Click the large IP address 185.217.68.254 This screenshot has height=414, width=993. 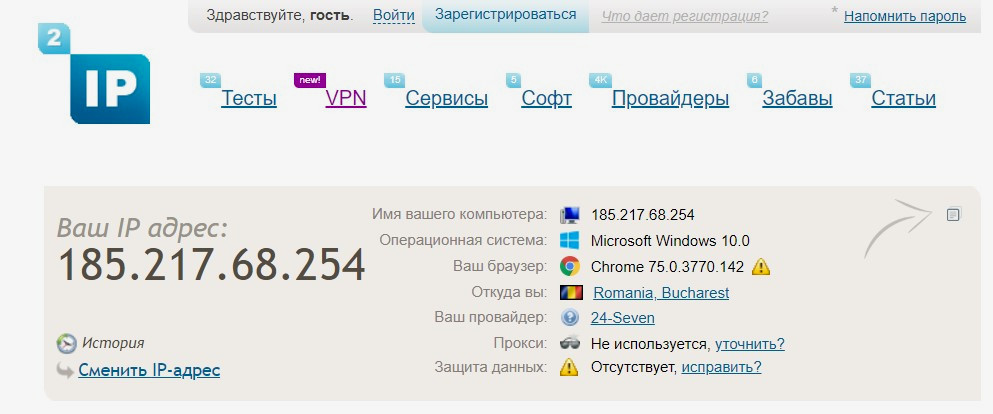click(212, 265)
